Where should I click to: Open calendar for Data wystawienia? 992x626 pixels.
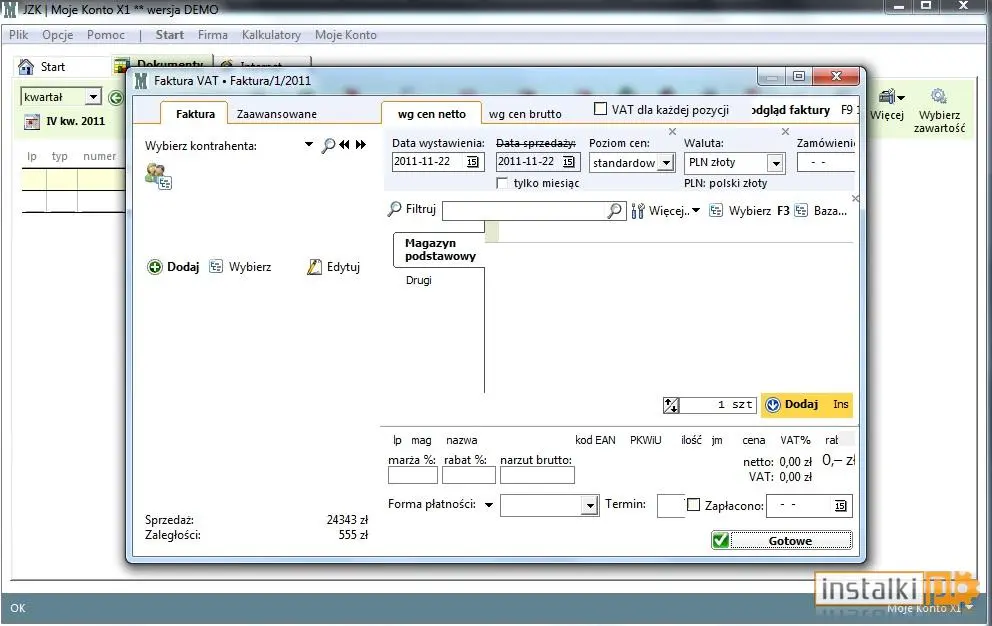pos(473,162)
